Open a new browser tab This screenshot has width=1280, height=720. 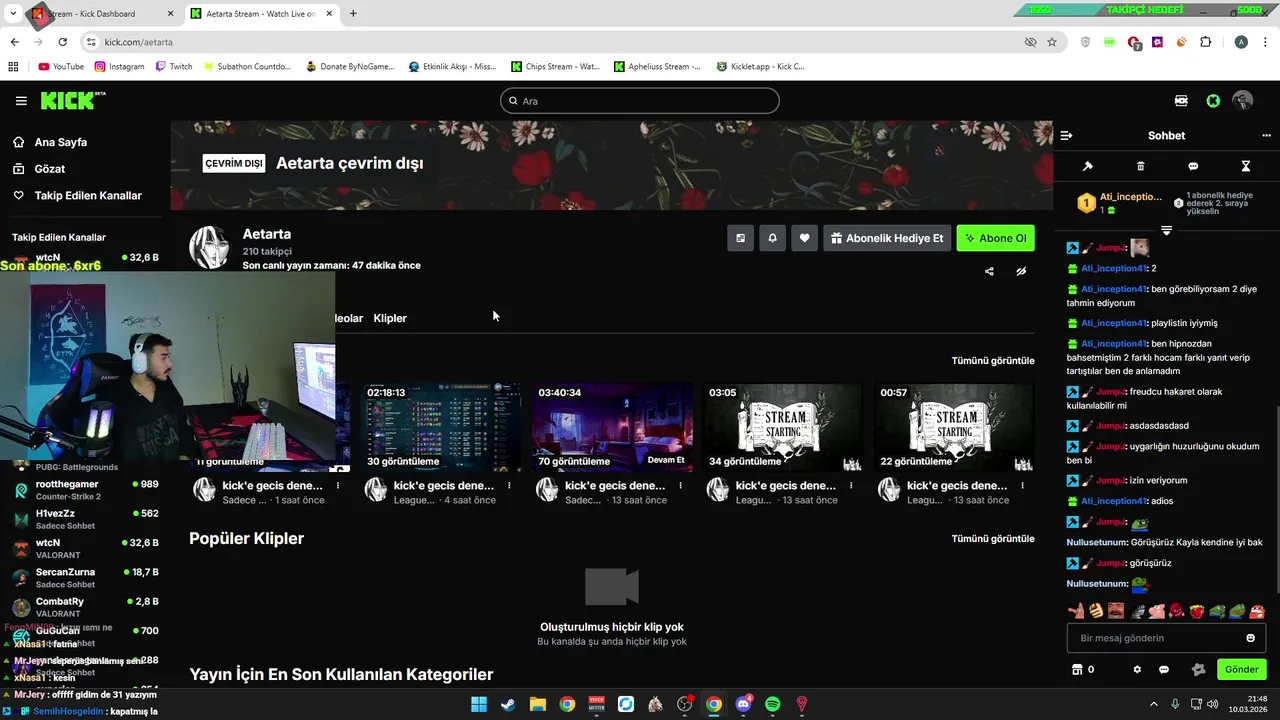(x=353, y=14)
